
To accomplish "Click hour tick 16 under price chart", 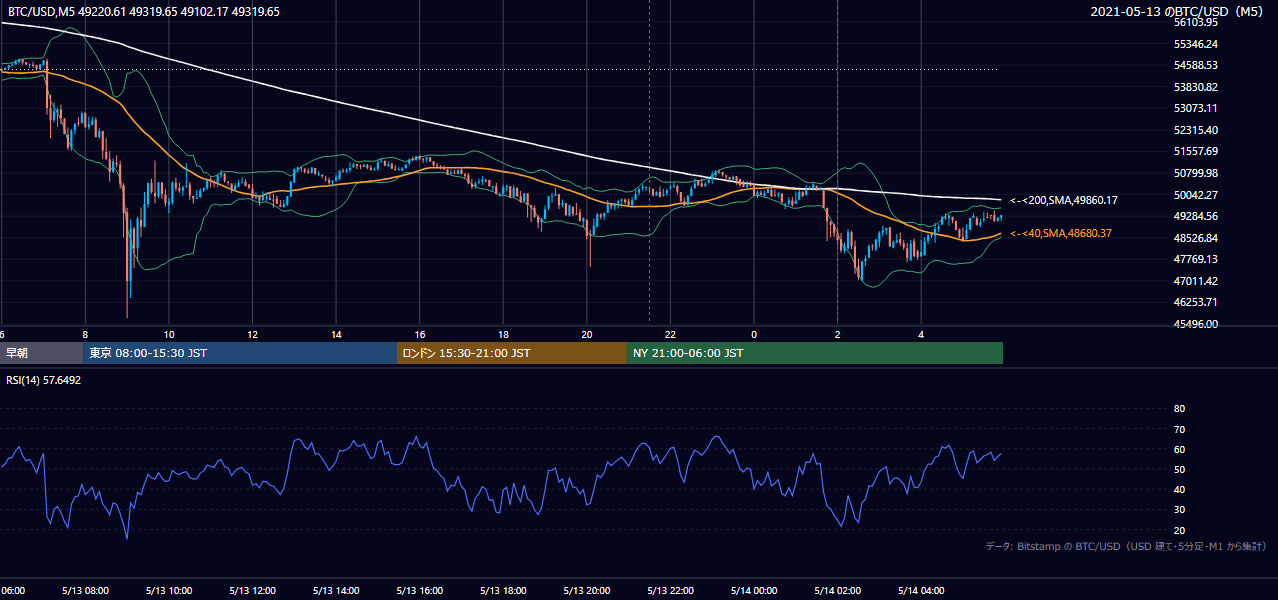I will 420,335.
